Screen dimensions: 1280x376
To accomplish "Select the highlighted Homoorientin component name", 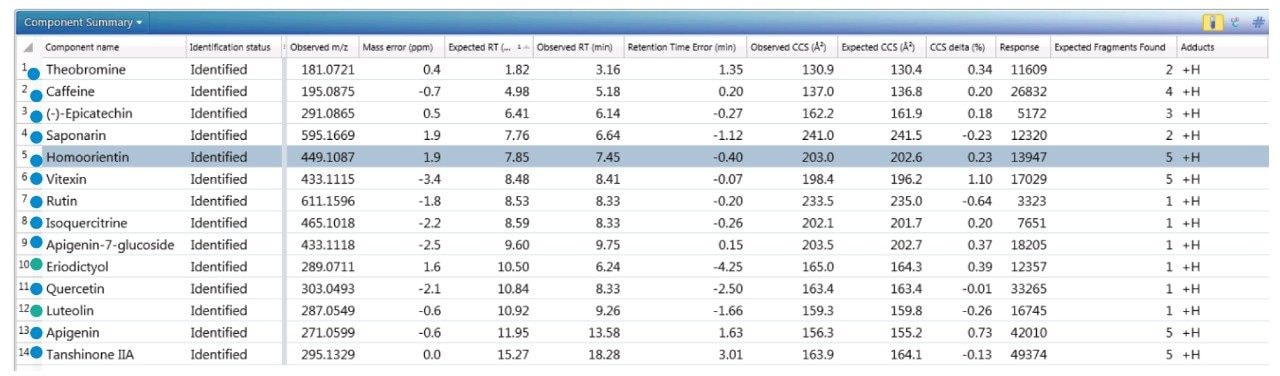I will [89, 157].
